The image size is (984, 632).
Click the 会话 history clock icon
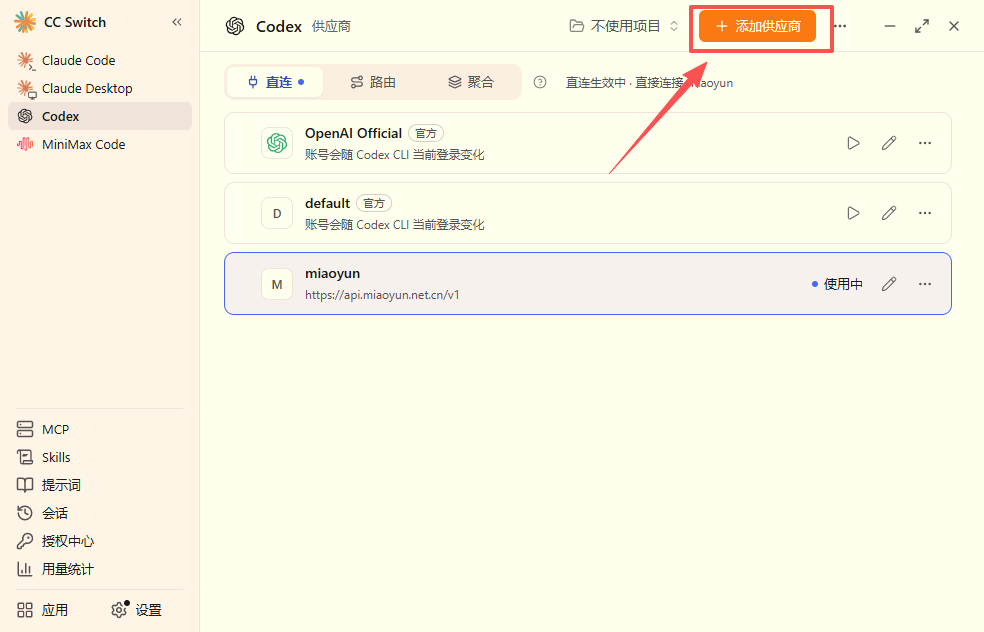pos(25,513)
